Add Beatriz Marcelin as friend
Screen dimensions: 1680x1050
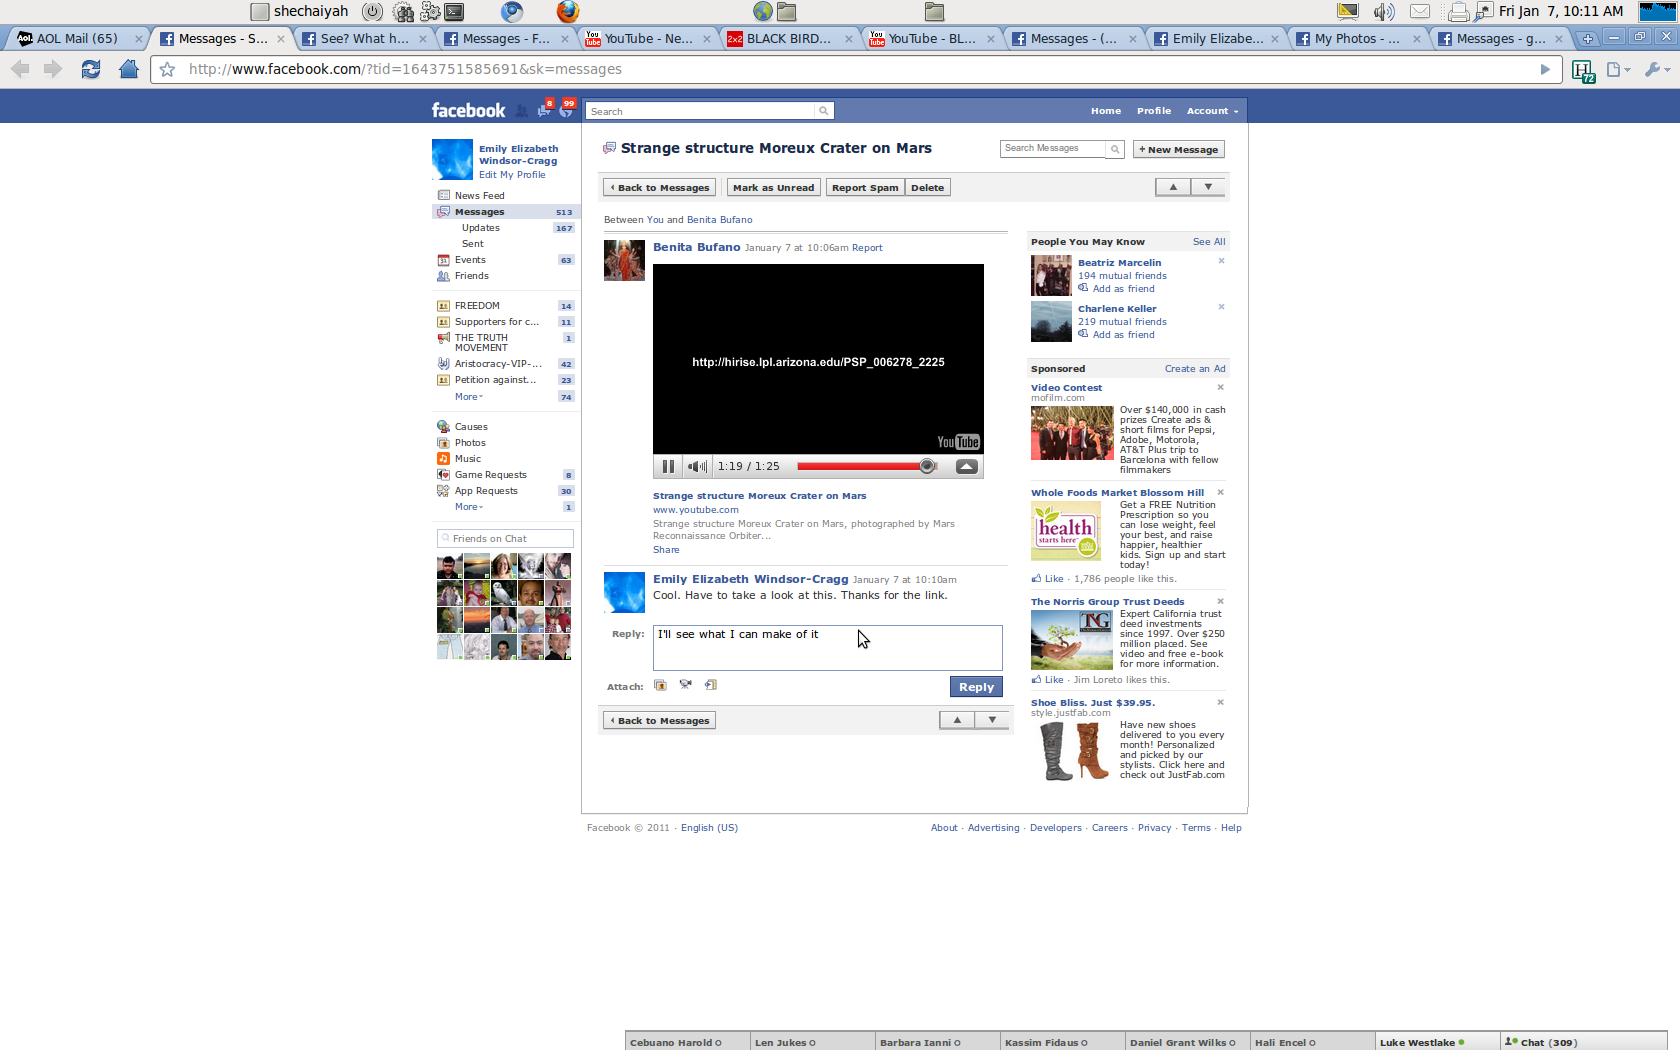point(1123,289)
